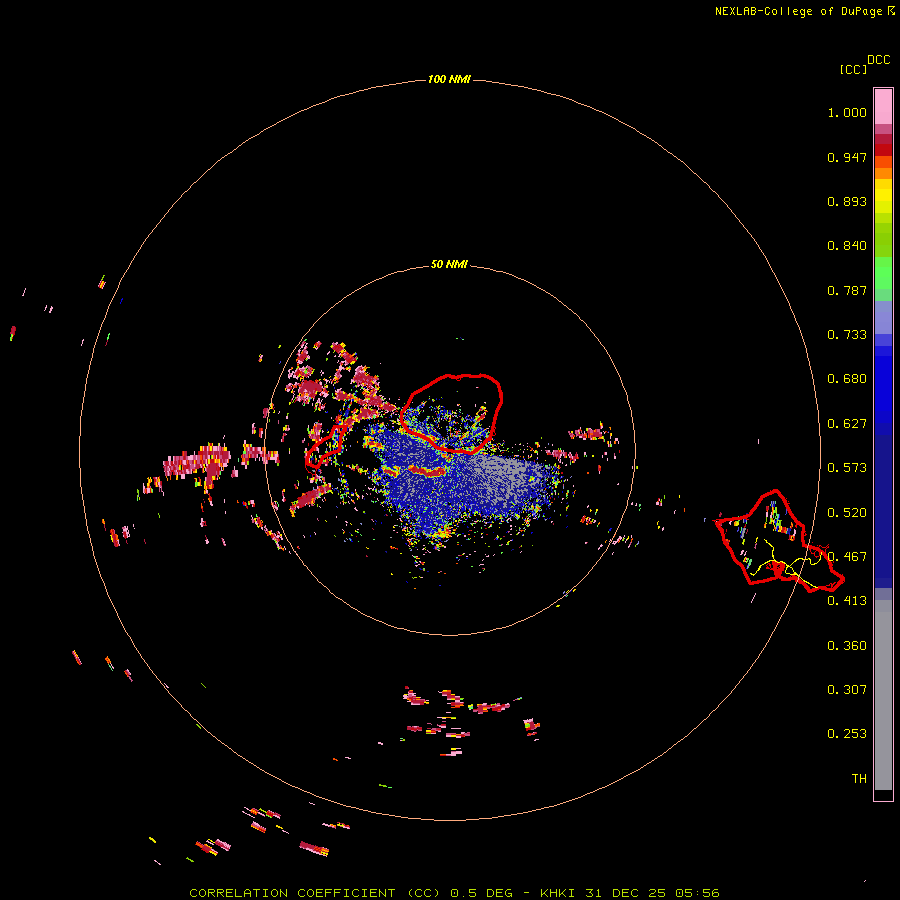Click the KHKI radar site identifier
Viewport: 900px width, 900px height.
[559, 893]
